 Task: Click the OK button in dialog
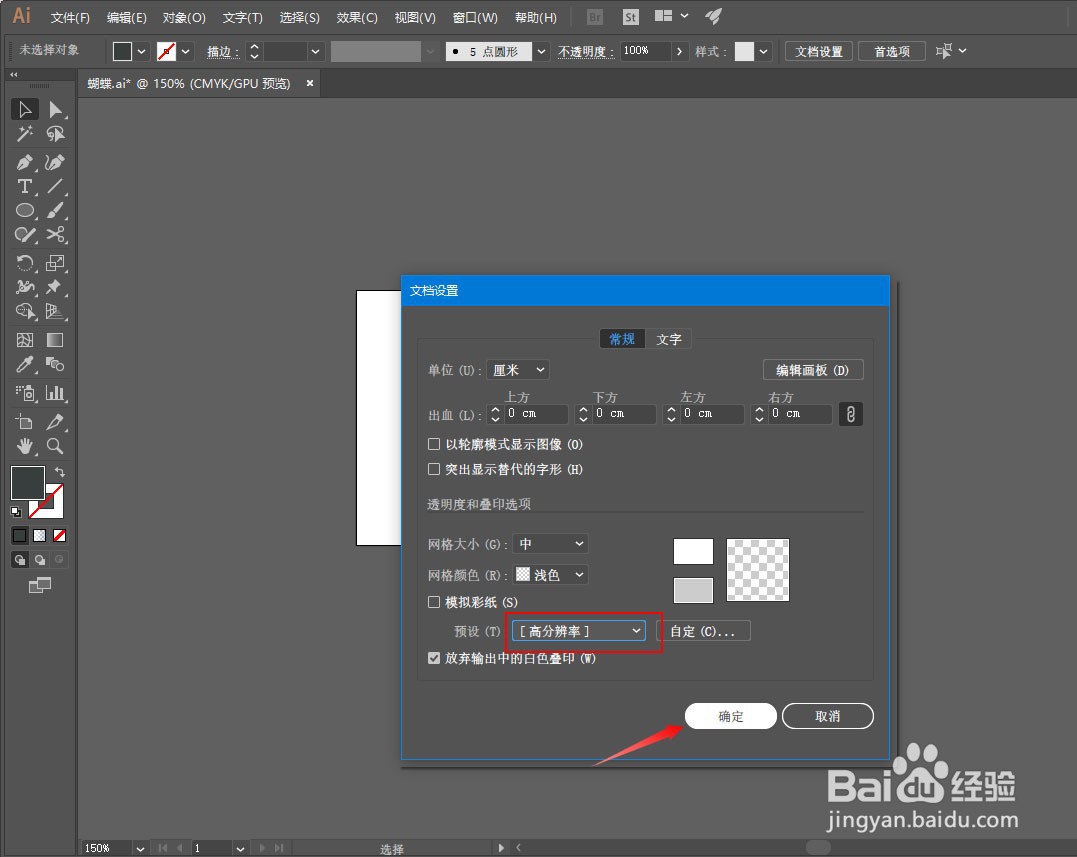click(731, 716)
